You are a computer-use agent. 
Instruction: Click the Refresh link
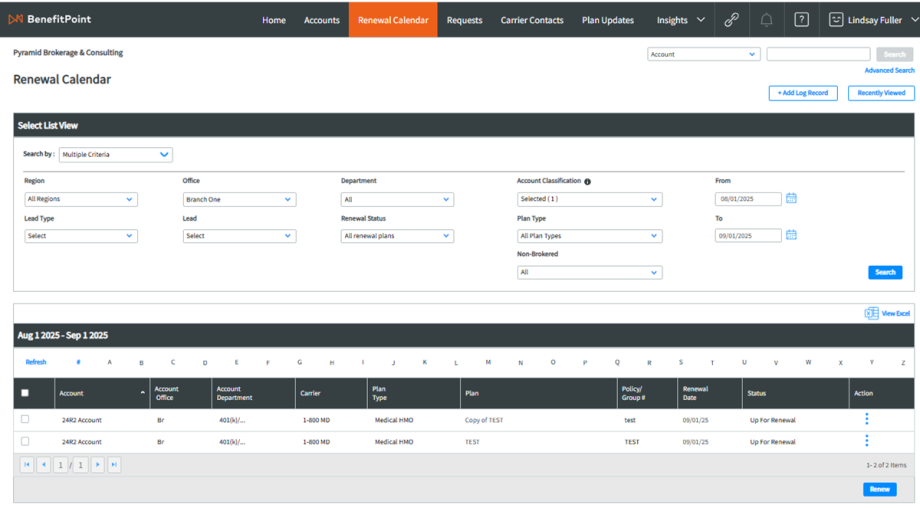36,362
